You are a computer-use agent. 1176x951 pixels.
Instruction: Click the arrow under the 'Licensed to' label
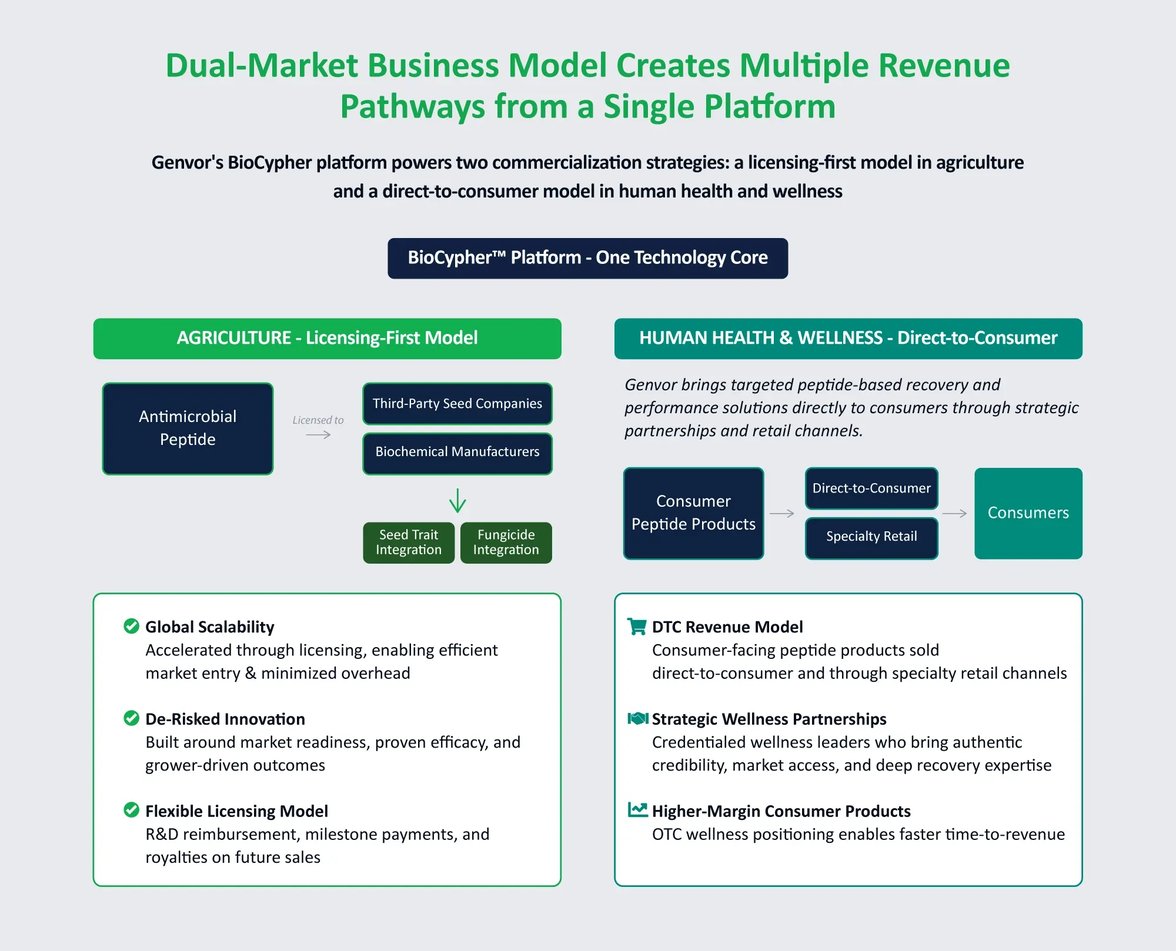tap(318, 435)
